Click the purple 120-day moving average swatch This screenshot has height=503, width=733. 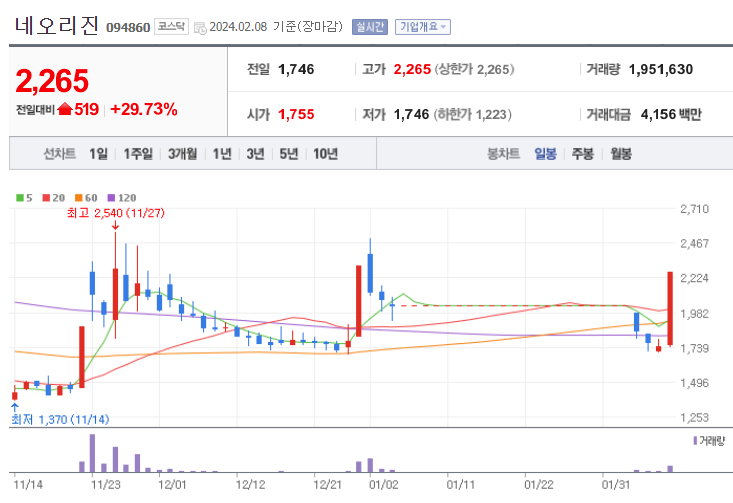pyautogui.click(x=111, y=198)
